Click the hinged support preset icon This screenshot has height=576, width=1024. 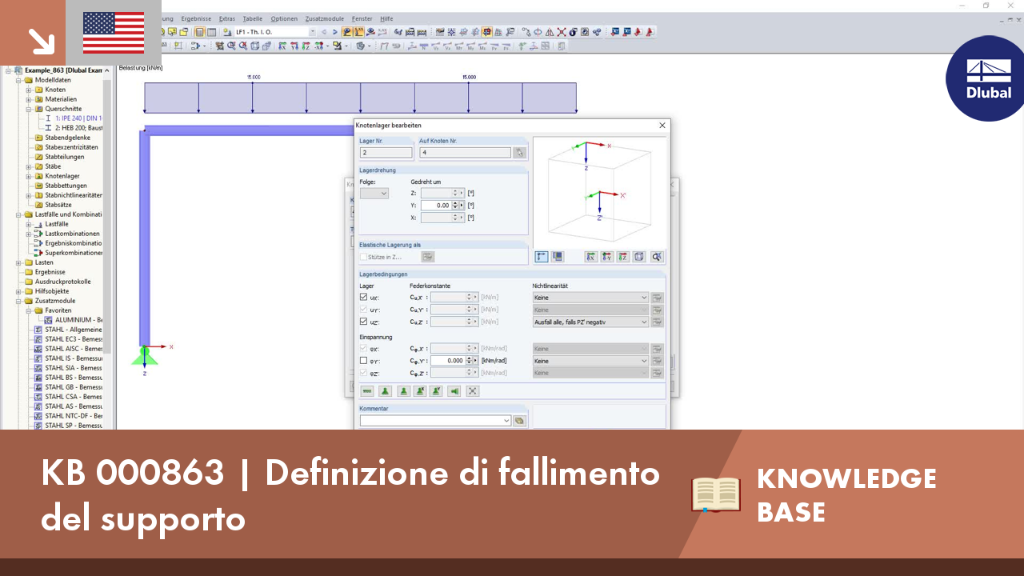(385, 391)
